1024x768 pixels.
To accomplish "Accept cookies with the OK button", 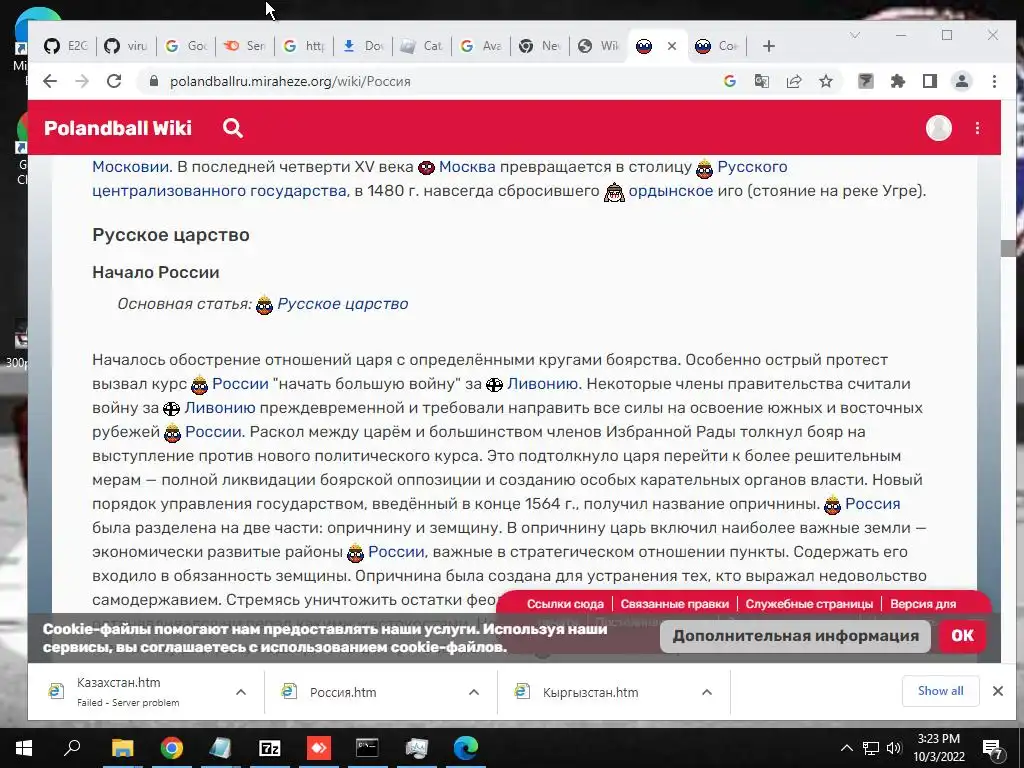I will click(962, 636).
